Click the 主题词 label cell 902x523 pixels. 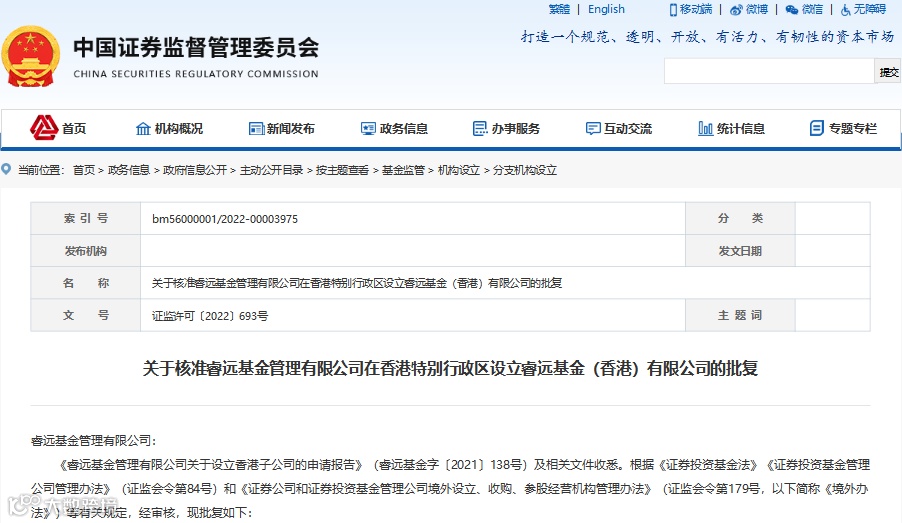click(x=740, y=315)
